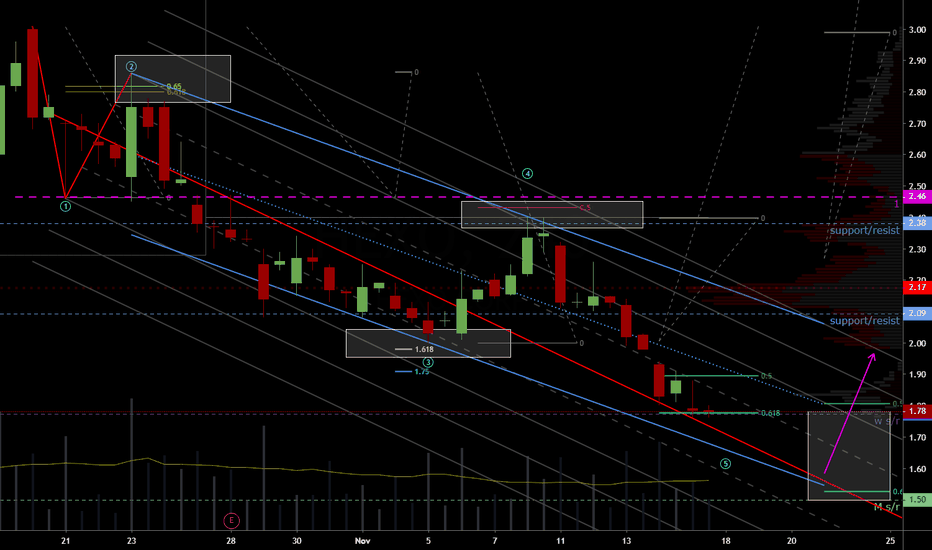Click the circled wave 3 label

[x=428, y=362]
